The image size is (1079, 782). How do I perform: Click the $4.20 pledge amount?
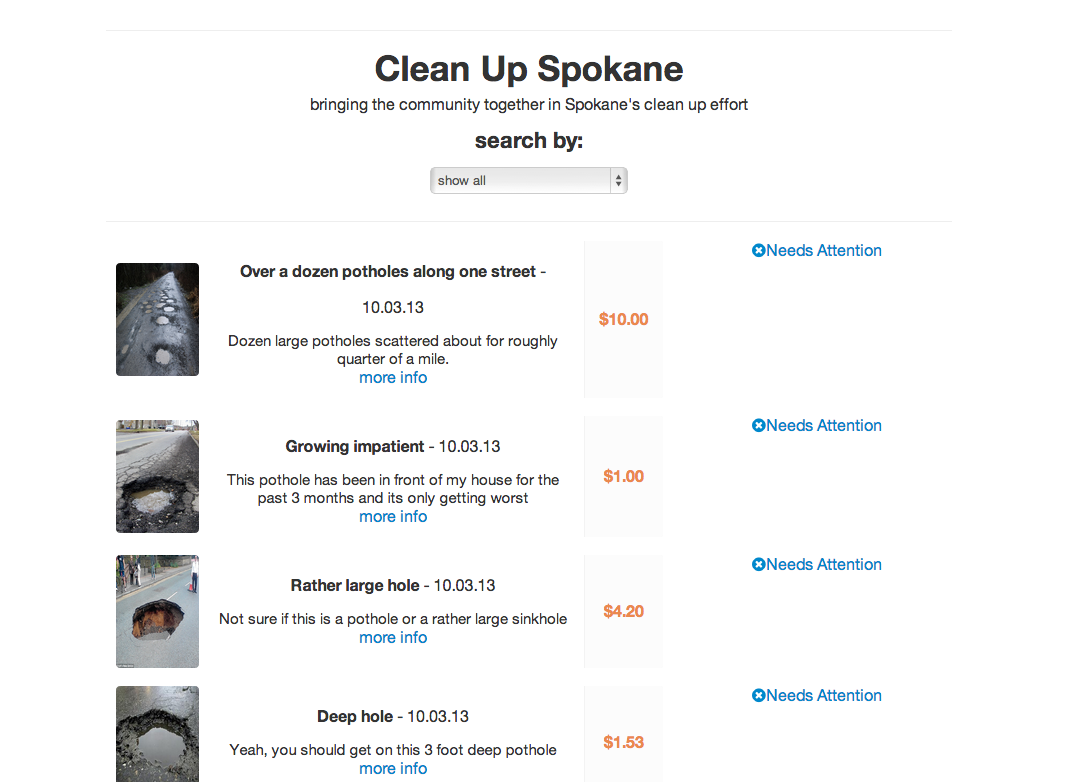[623, 612]
